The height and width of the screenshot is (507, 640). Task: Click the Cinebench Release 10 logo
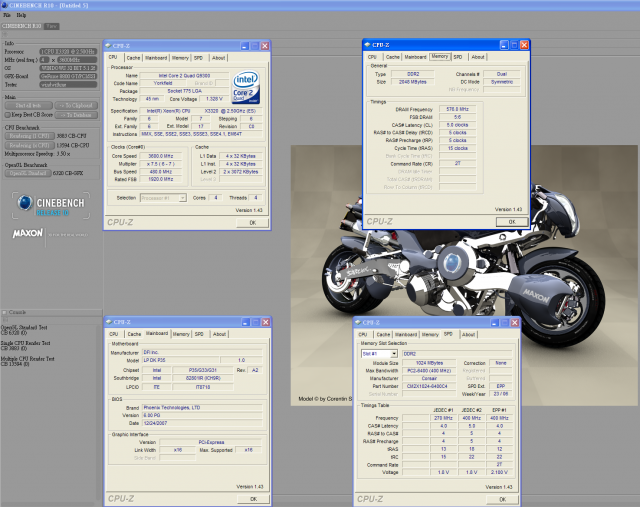[x=51, y=206]
